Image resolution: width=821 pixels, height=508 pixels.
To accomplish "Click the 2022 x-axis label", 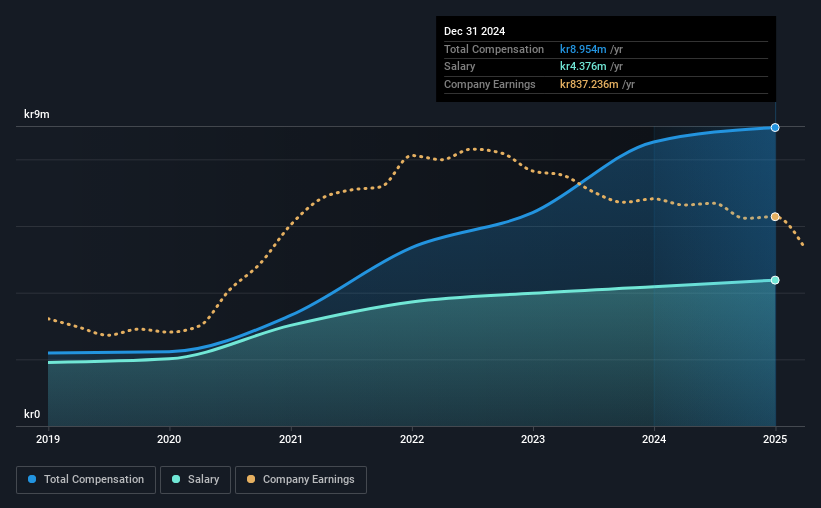I will [x=412, y=439].
